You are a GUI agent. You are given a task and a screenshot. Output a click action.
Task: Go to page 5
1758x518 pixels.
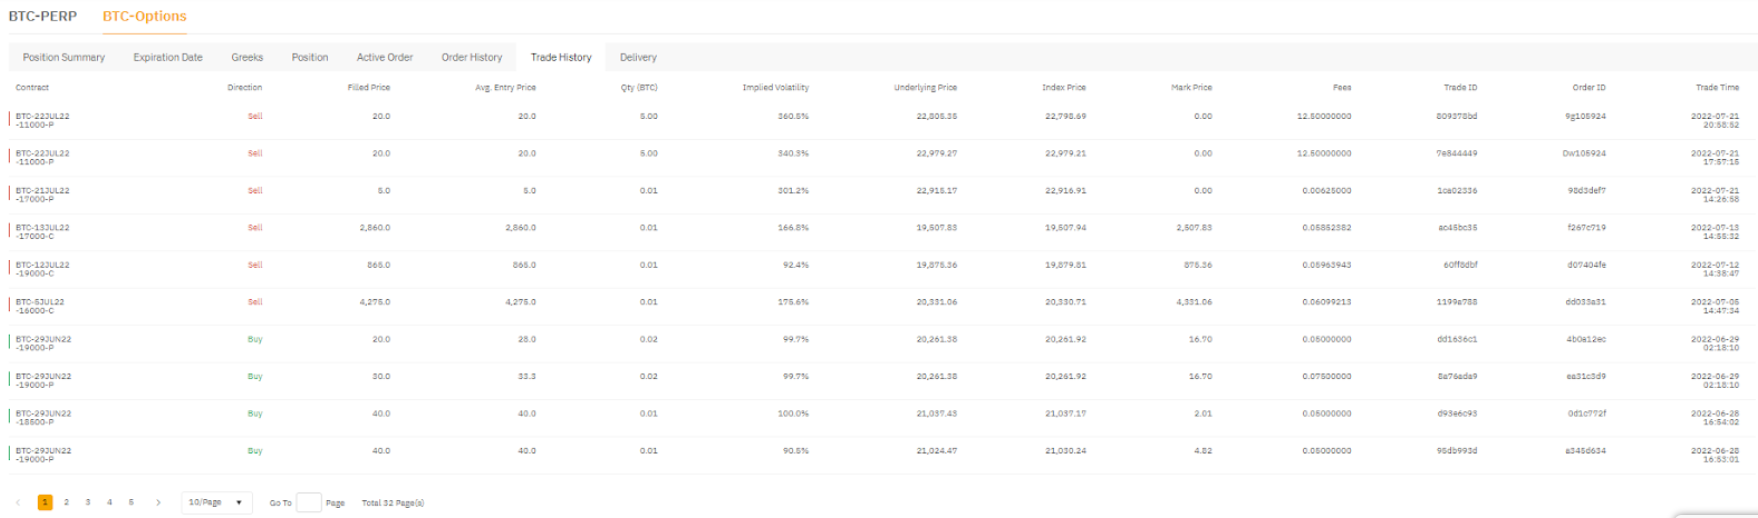click(x=131, y=503)
